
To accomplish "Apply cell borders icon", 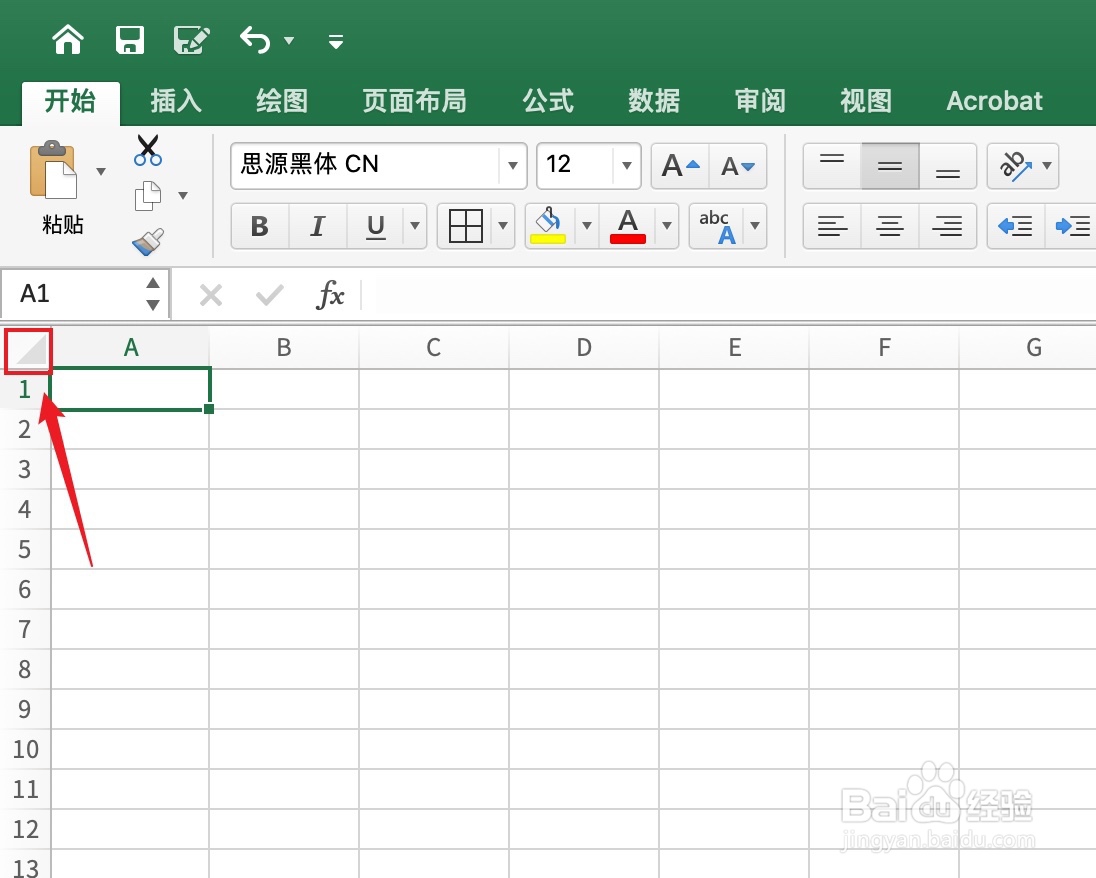I will pyautogui.click(x=466, y=226).
